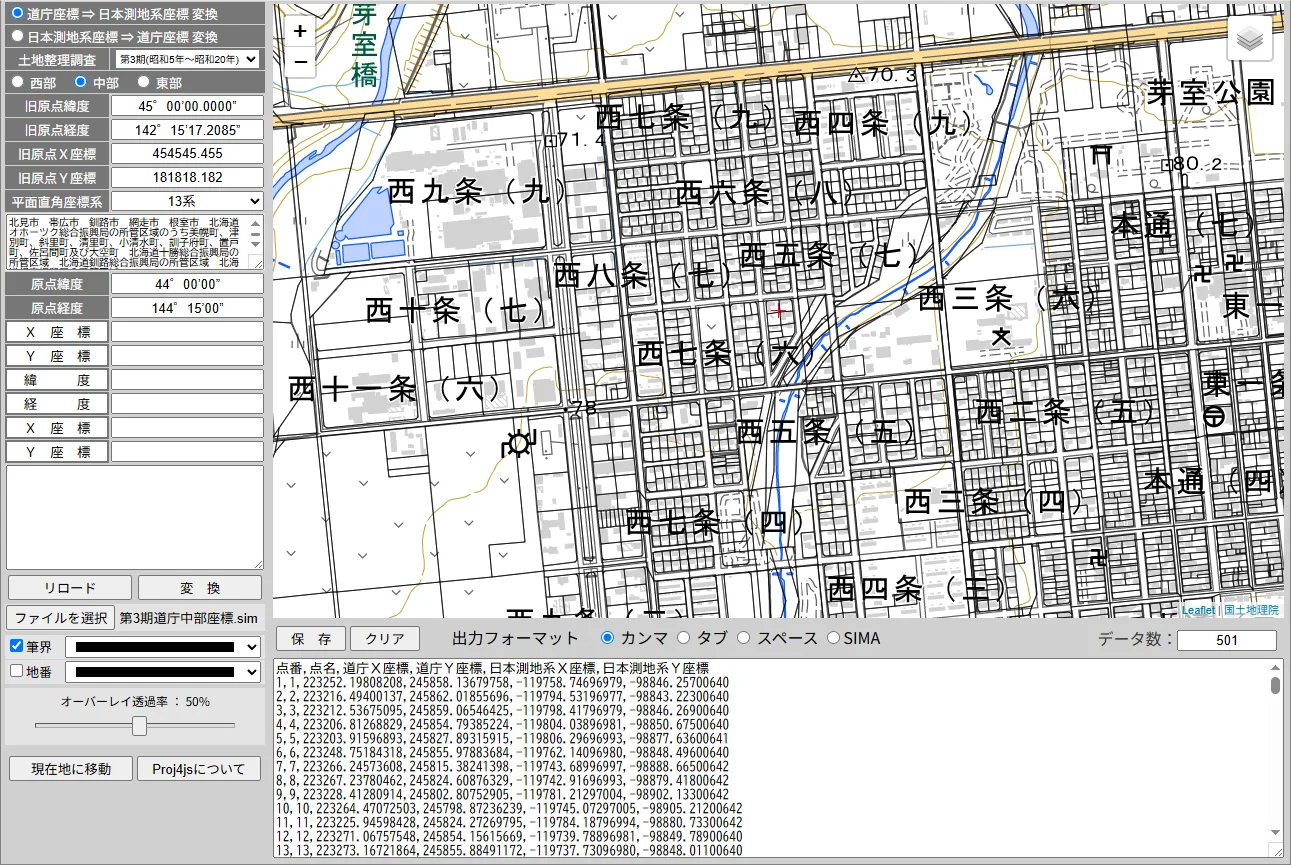The image size is (1291, 865).
Task: Open the Proj4jsについて info button
Action: click(199, 769)
